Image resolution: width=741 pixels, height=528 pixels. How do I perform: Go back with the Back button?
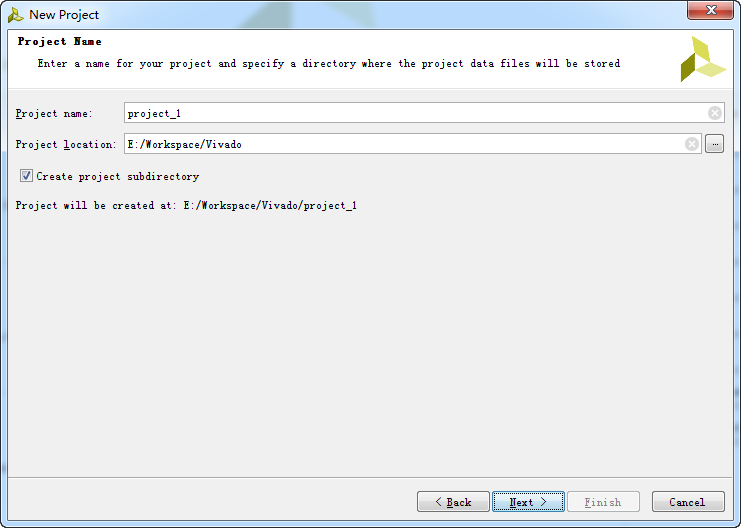[x=453, y=502]
